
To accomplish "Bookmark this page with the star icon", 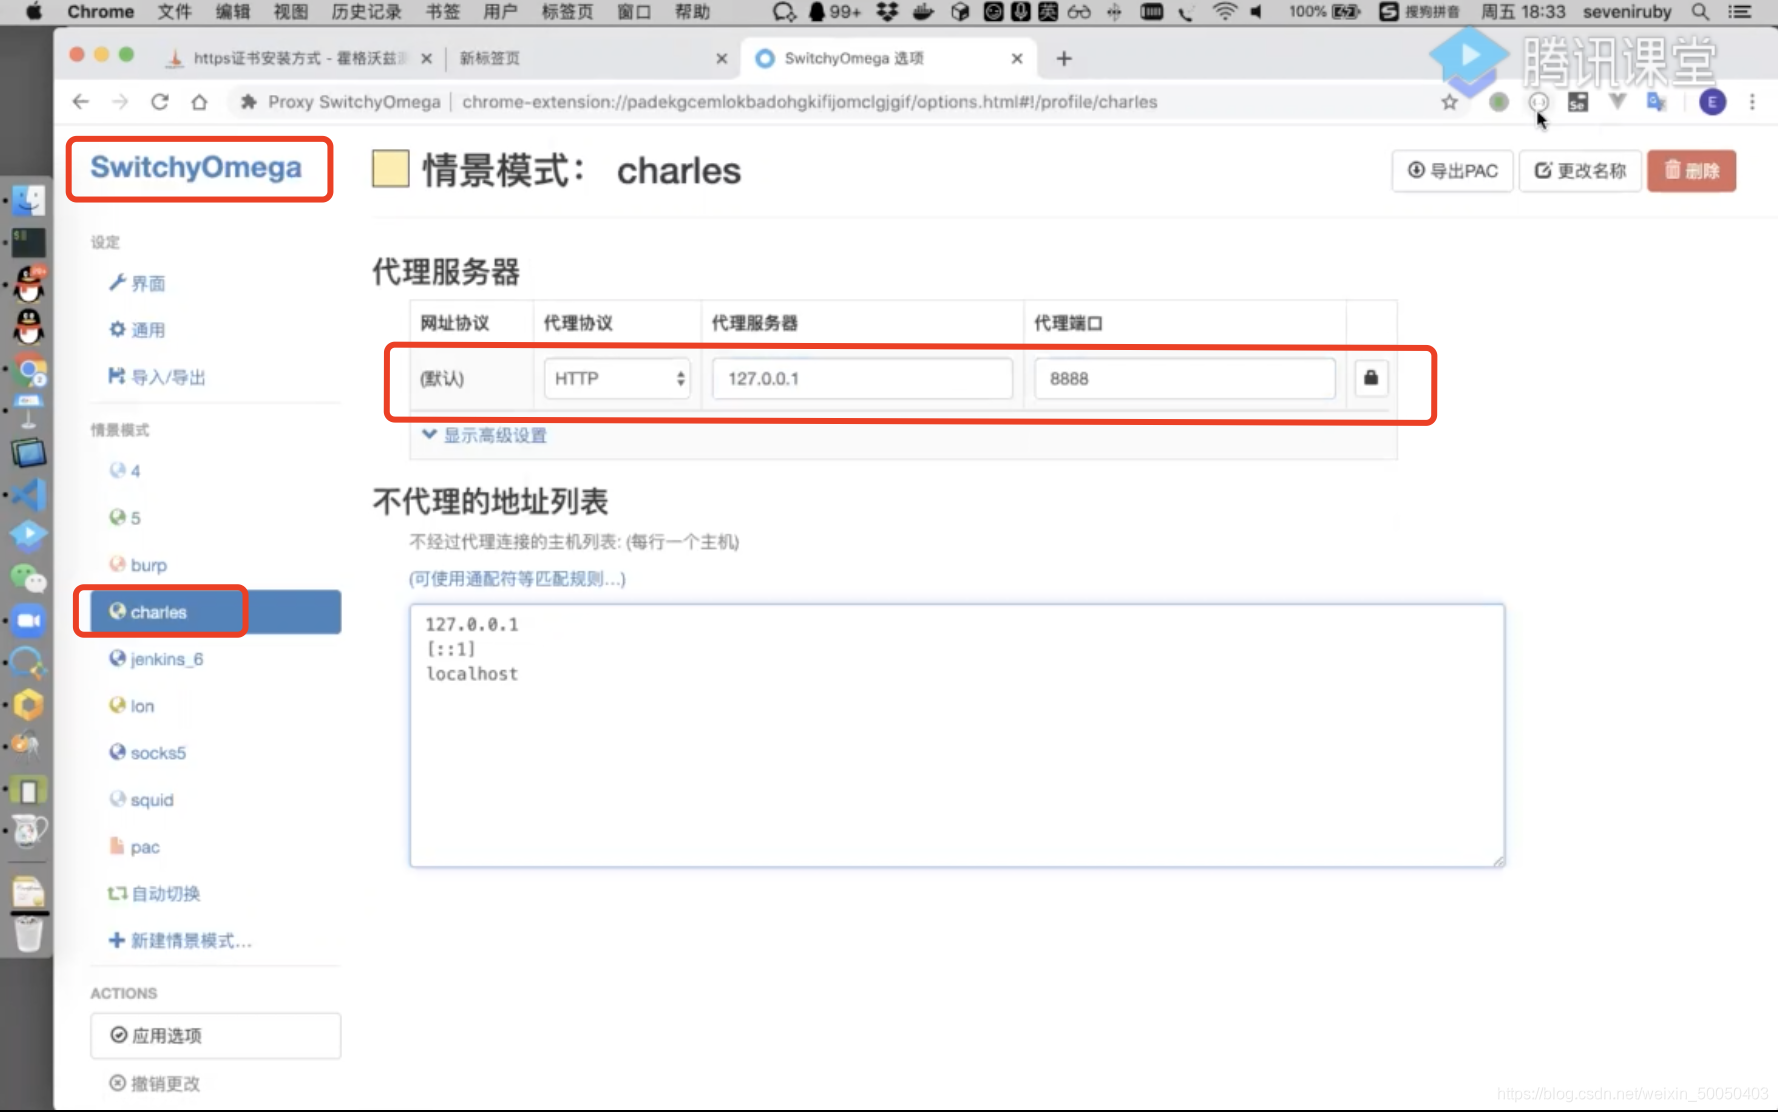I will 1449,102.
